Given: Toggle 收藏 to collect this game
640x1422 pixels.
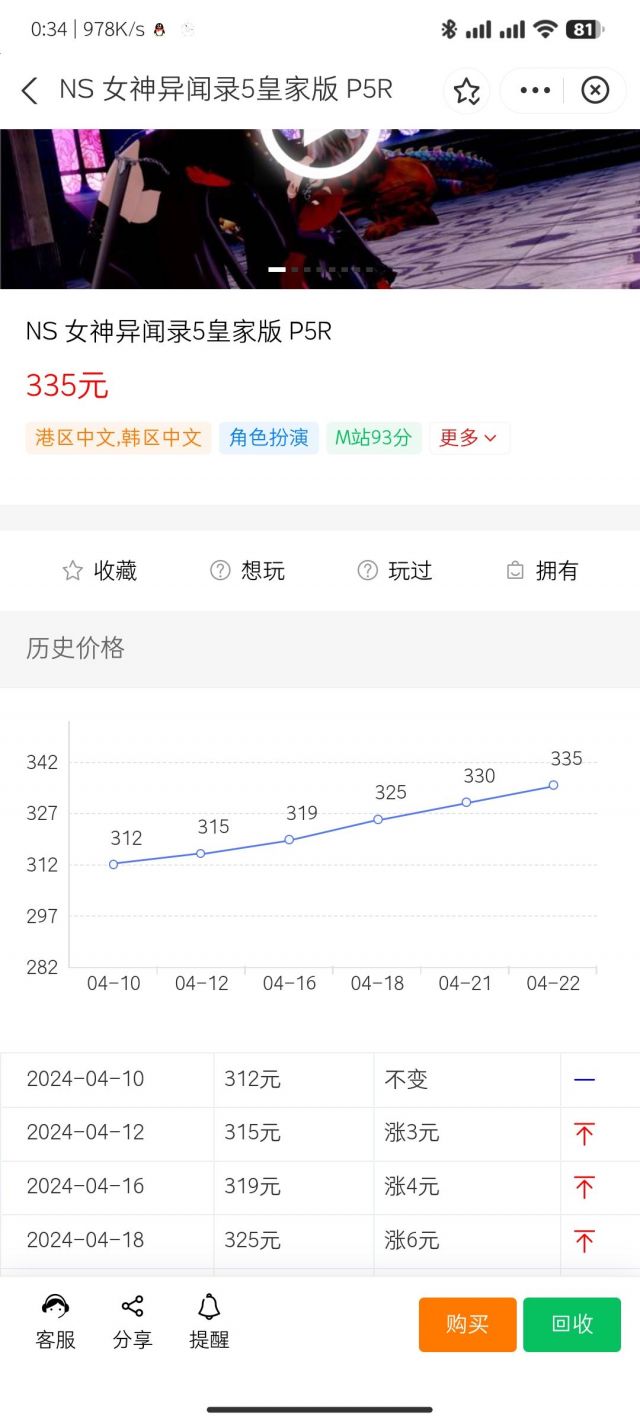Looking at the screenshot, I should coord(103,571).
